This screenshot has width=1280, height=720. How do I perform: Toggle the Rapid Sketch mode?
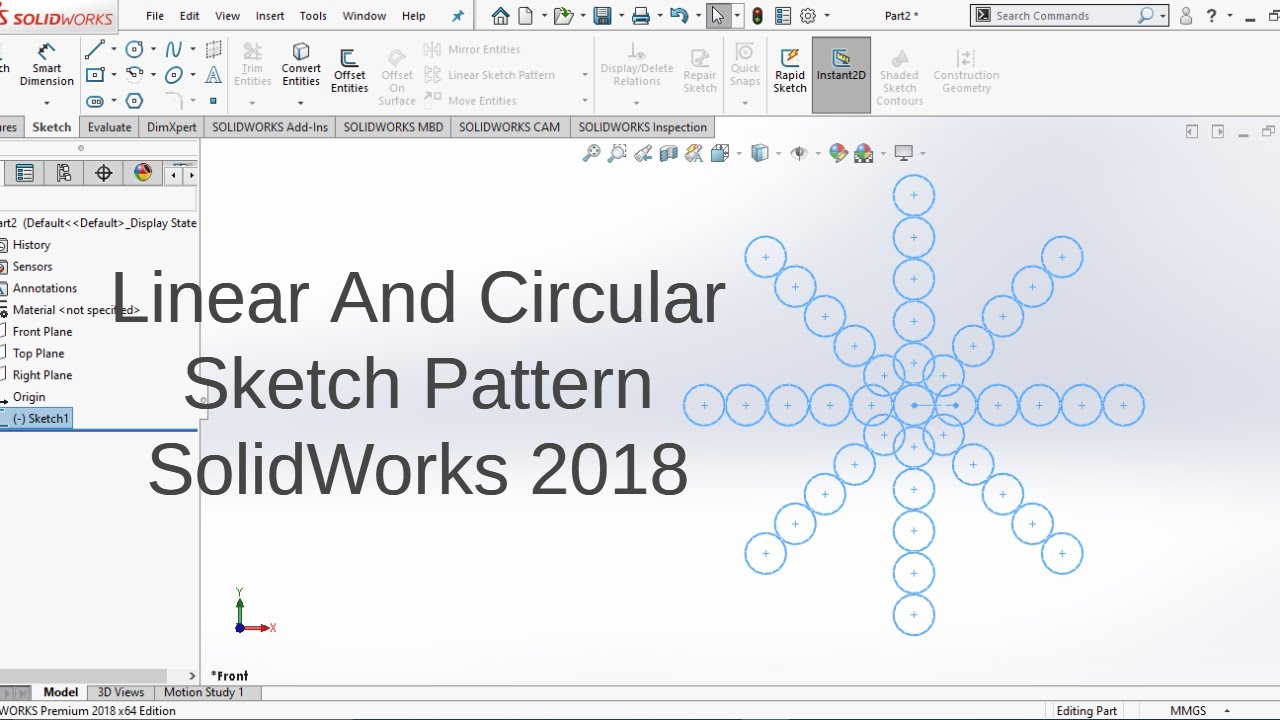point(790,70)
